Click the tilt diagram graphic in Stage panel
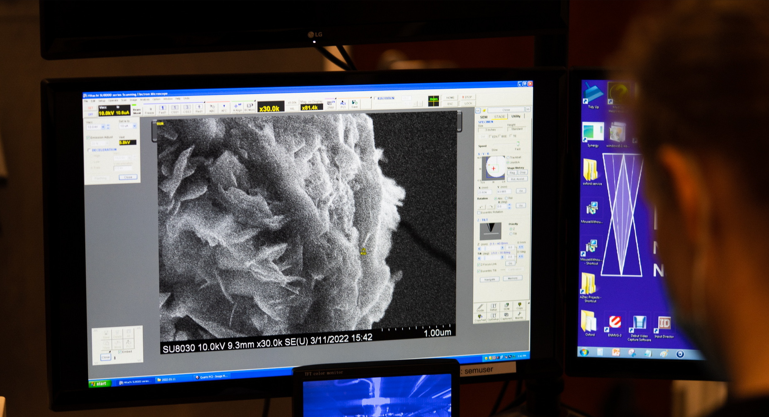The width and height of the screenshot is (769, 417). (490, 232)
